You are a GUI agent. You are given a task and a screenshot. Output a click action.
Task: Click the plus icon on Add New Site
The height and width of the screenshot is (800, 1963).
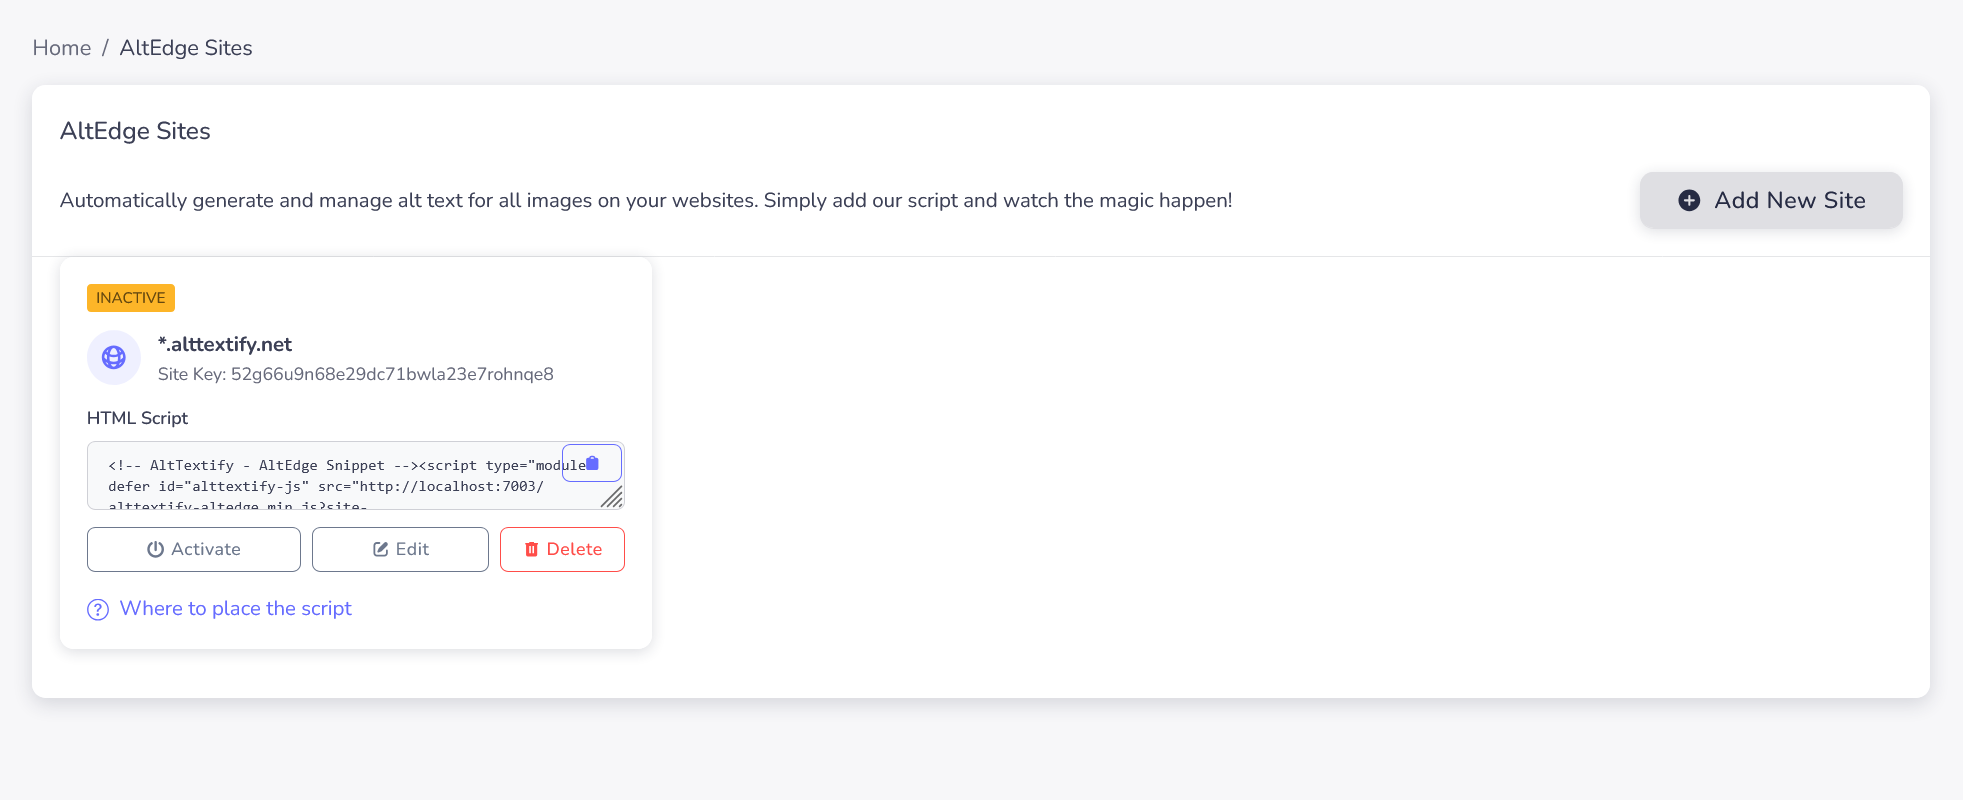click(x=1688, y=200)
